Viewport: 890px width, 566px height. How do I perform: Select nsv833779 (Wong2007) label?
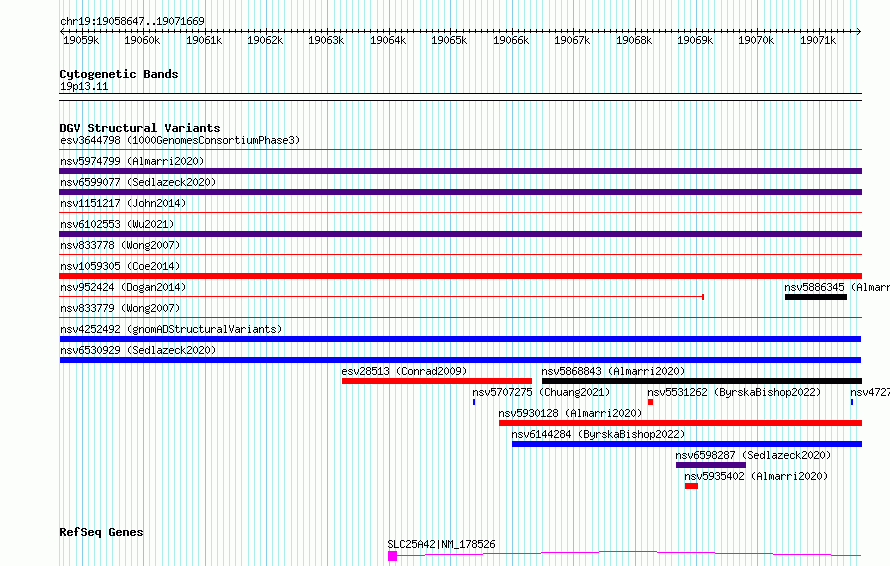point(120,308)
